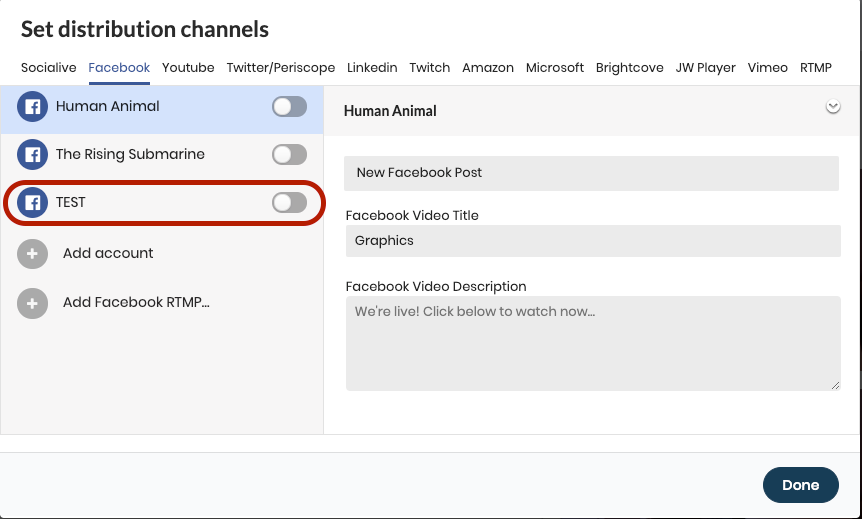The height and width of the screenshot is (519, 862).
Task: Click The Rising Submarine Facebook icon
Action: [x=32, y=154]
